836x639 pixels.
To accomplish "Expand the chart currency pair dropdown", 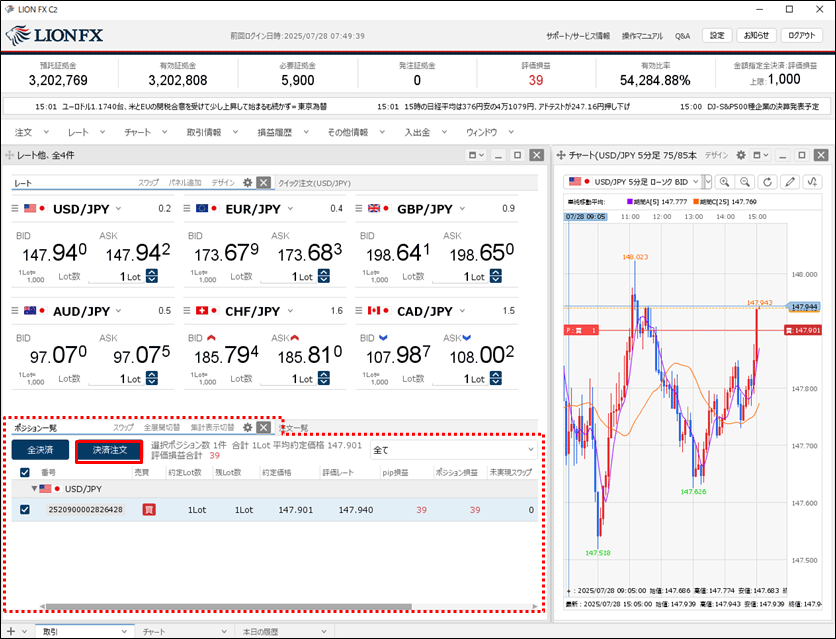I will coord(707,182).
